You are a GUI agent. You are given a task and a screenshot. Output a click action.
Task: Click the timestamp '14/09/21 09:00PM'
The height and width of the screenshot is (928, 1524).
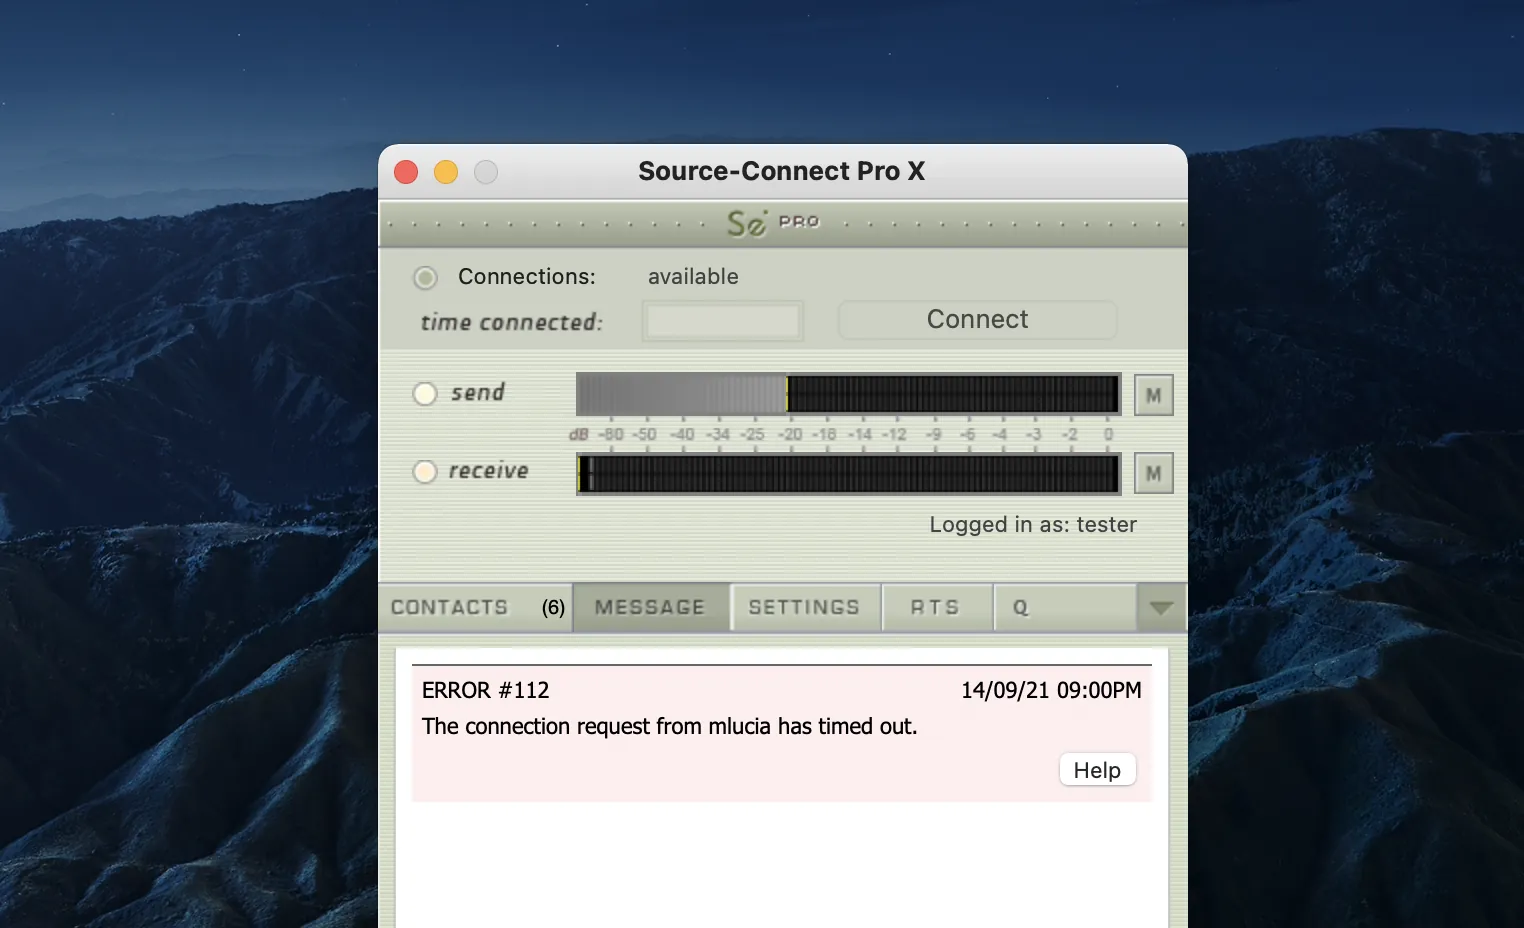(1051, 690)
